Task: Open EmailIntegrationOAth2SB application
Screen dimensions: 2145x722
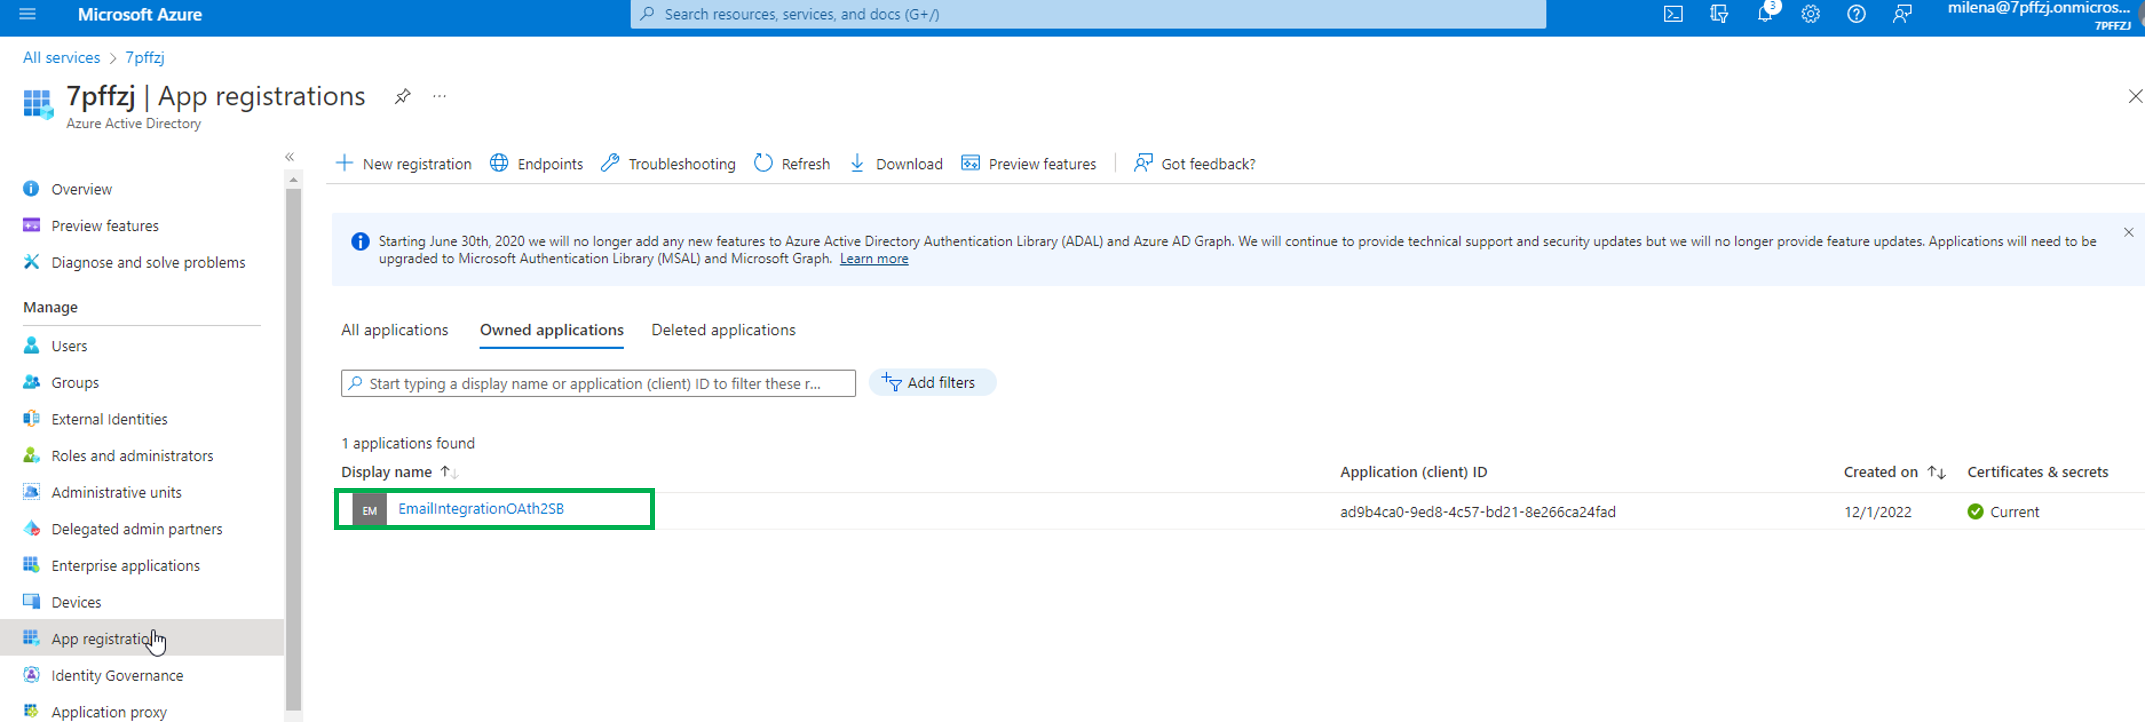Action: [481, 508]
